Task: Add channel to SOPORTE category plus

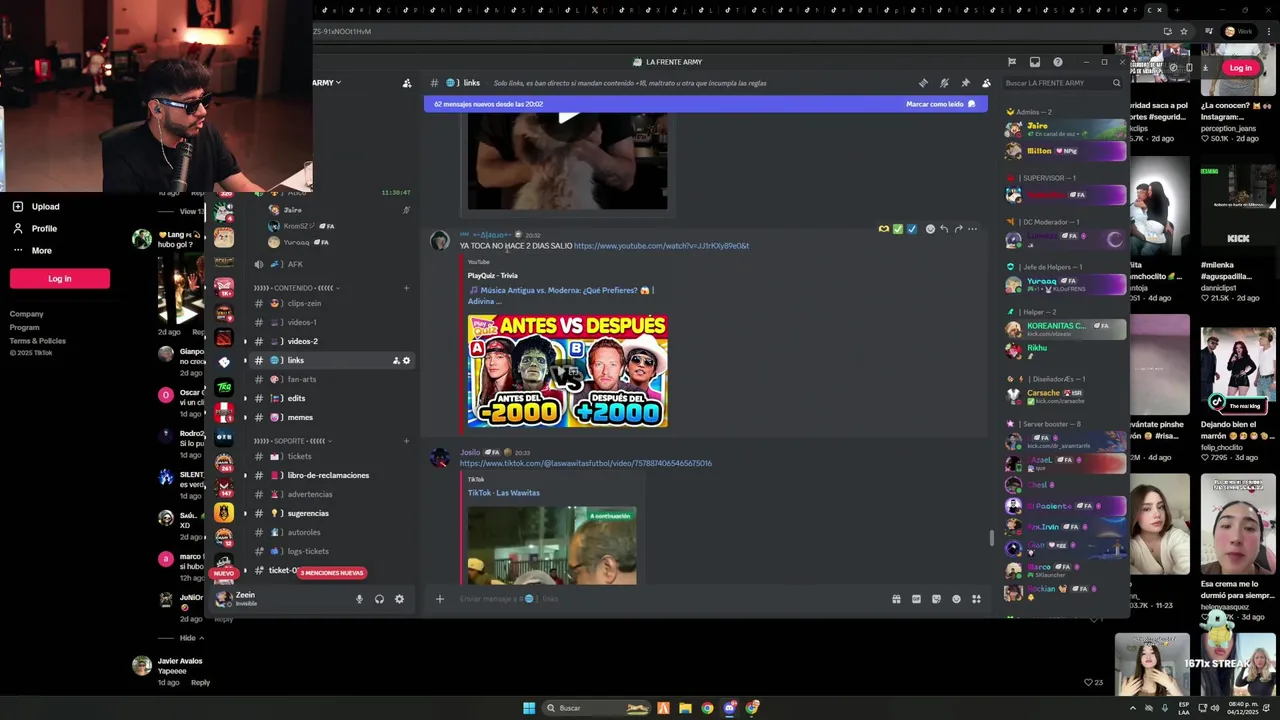Action: coord(406,441)
